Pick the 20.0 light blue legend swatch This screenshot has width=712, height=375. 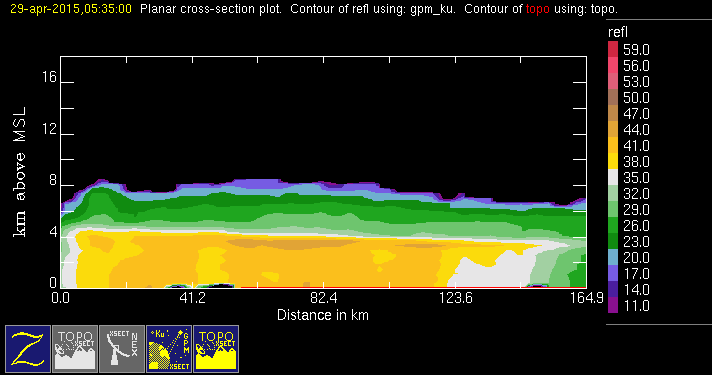click(613, 257)
